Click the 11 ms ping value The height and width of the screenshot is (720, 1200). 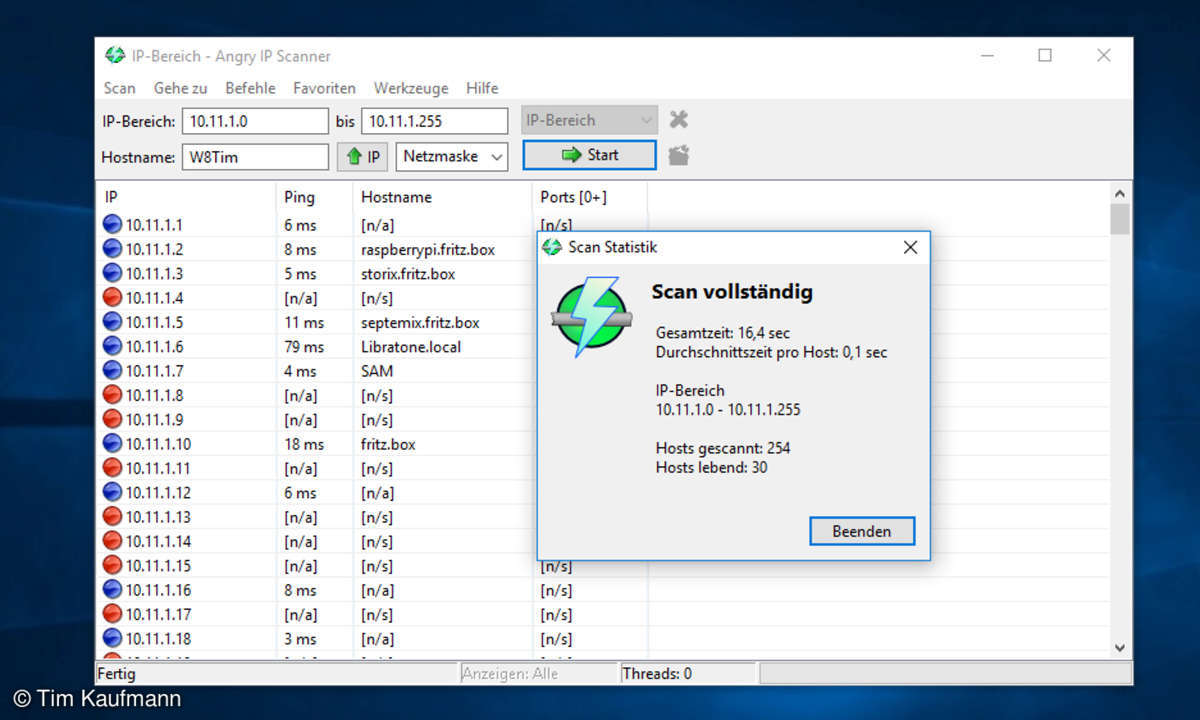[304, 322]
